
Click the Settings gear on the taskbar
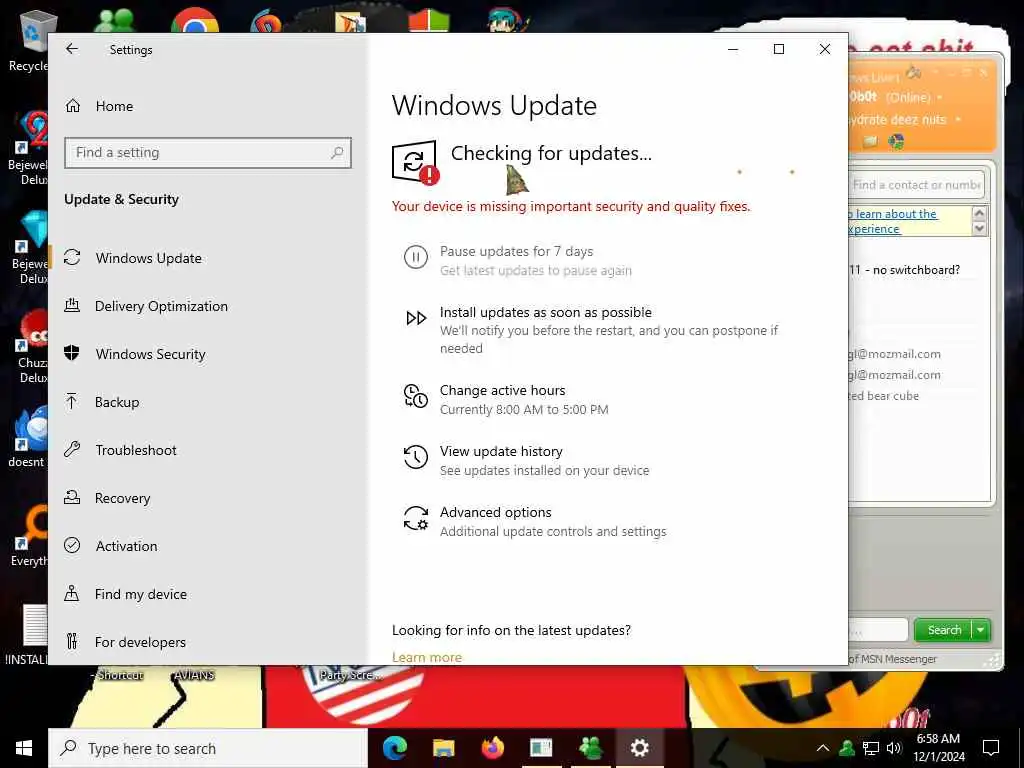click(639, 748)
